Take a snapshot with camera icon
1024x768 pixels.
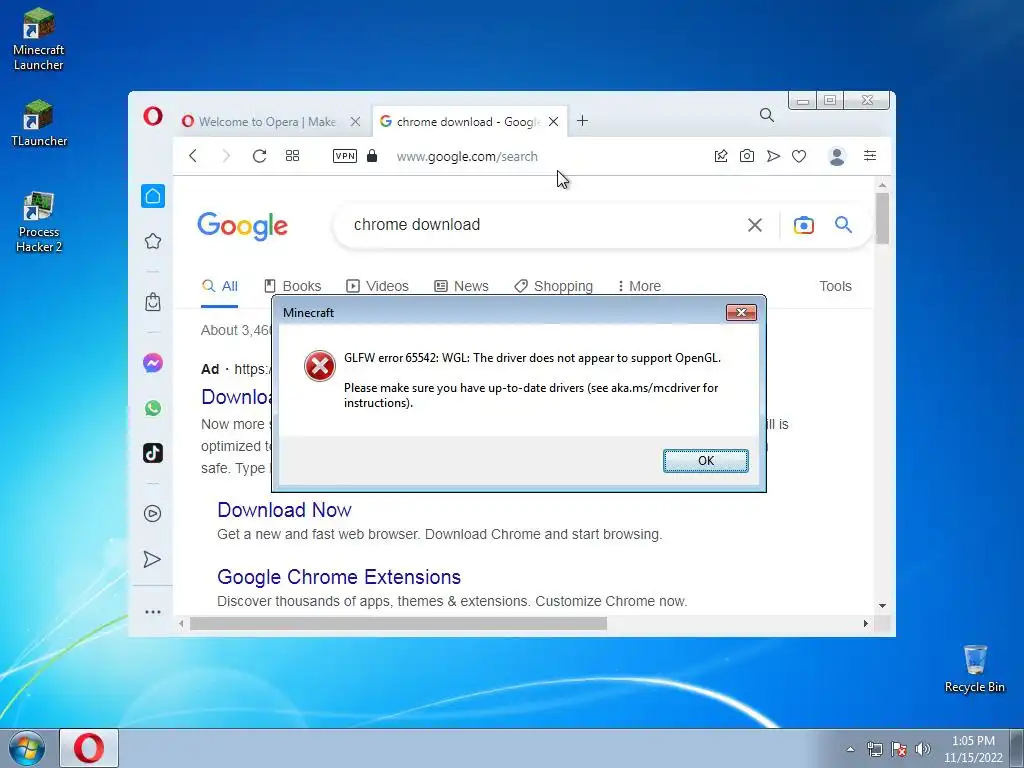pyautogui.click(x=746, y=155)
